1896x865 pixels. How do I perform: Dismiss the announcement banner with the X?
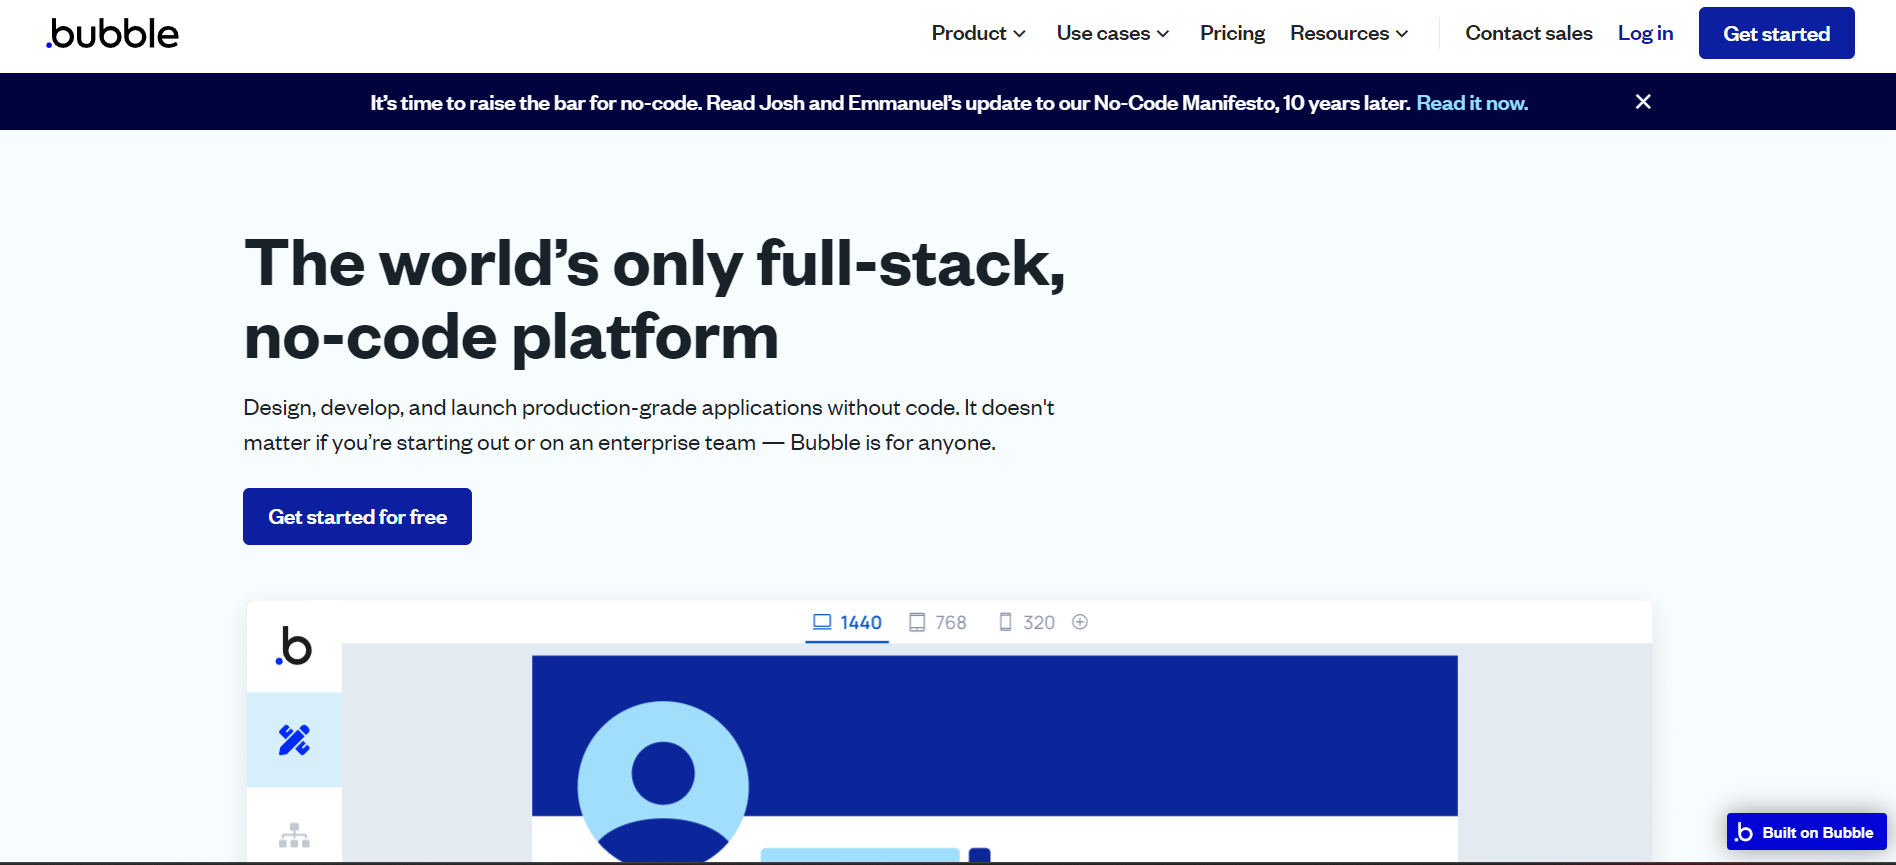click(1643, 102)
